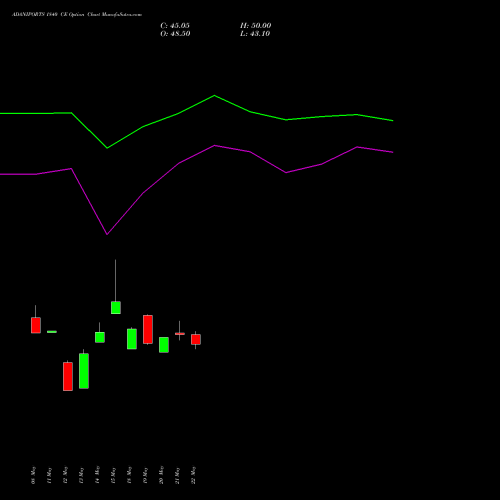
Task: Select the tall green candlestick for 13 May
Action: point(84,371)
